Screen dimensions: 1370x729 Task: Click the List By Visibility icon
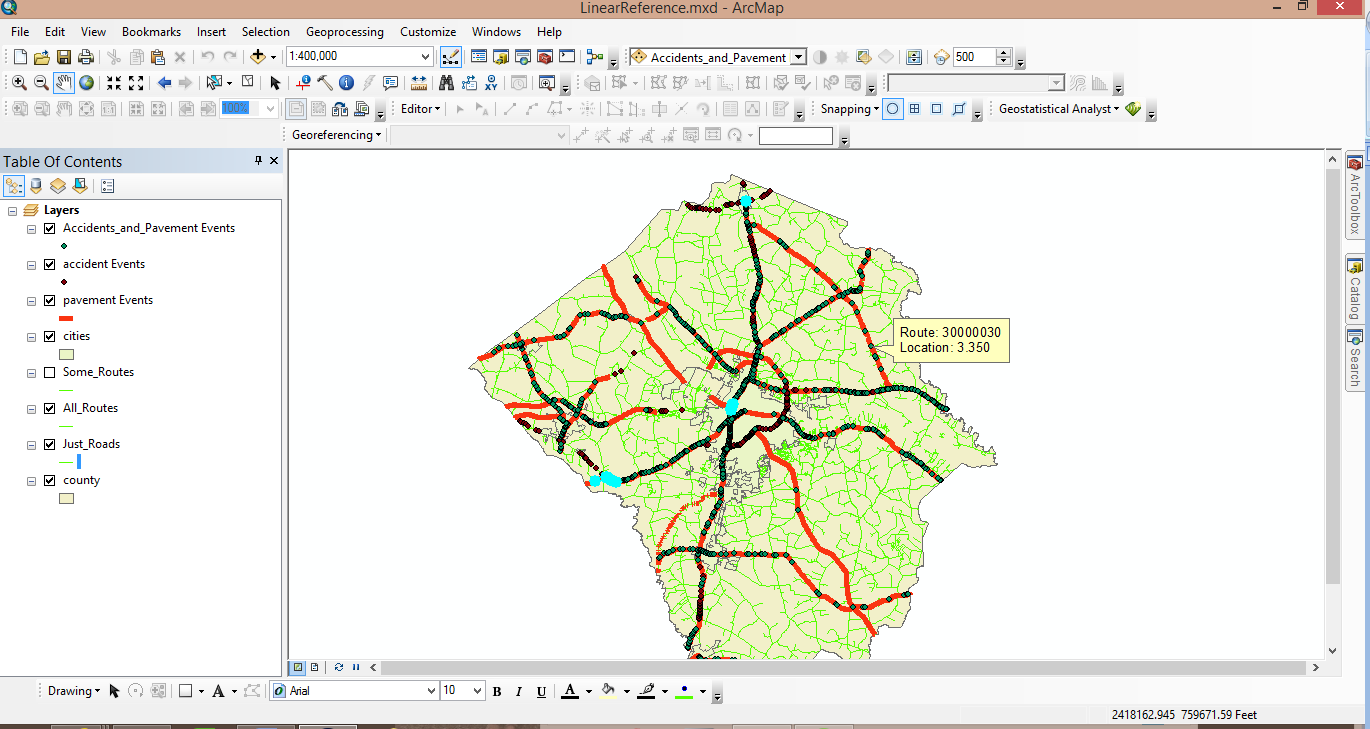pyautogui.click(x=58, y=186)
